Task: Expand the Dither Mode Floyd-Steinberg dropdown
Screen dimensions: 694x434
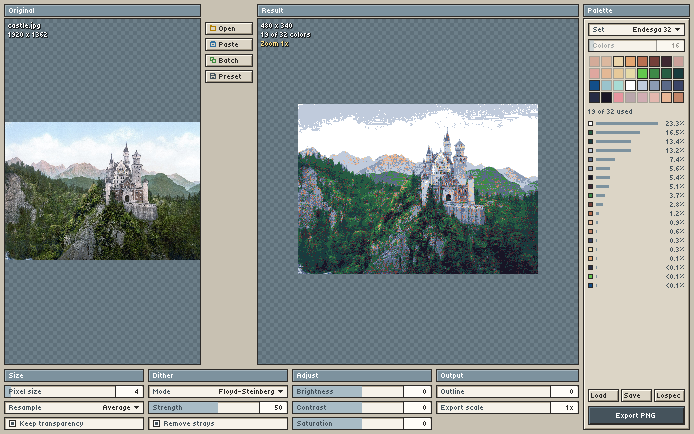Action: click(x=218, y=392)
